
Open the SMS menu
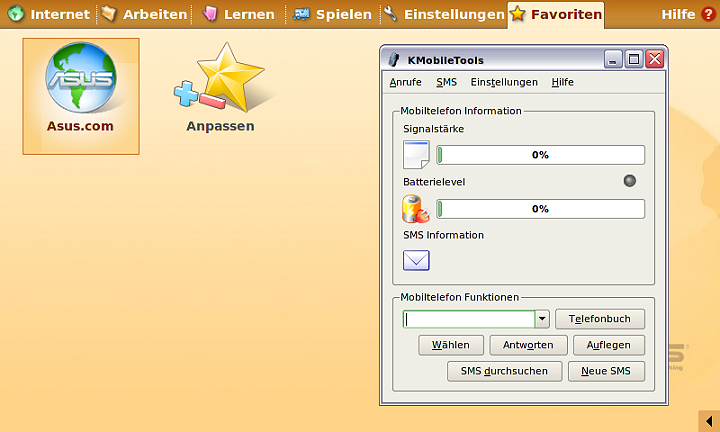(446, 82)
